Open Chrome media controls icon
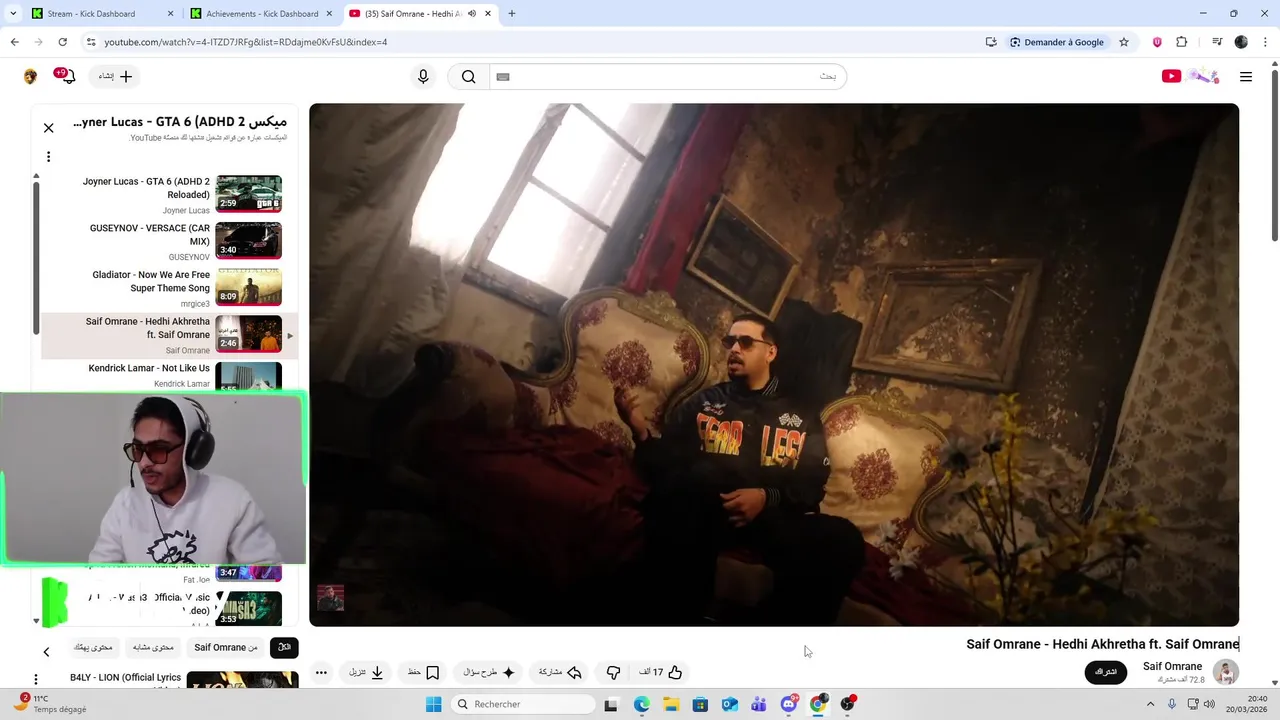 (x=1217, y=42)
